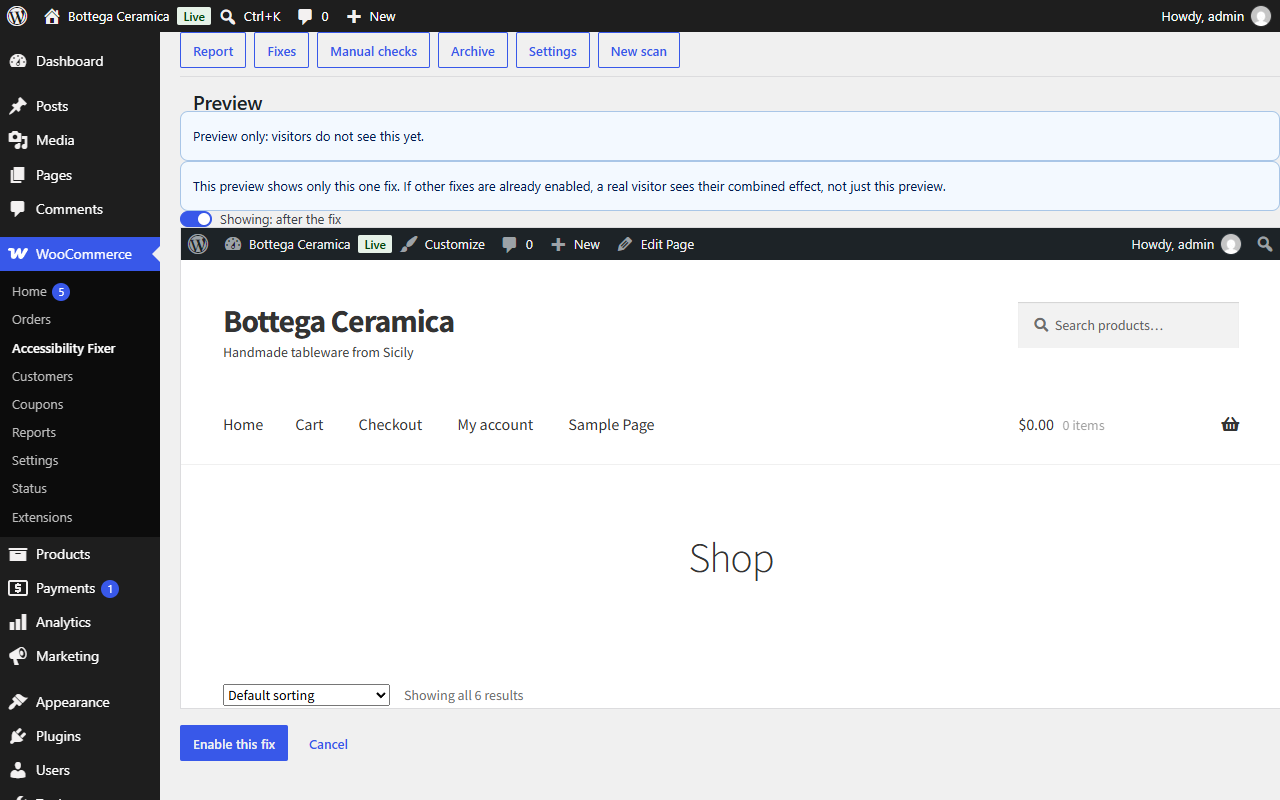The height and width of the screenshot is (800, 1280).
Task: Open Plugins in the sidebar
Action: pyautogui.click(x=80, y=736)
